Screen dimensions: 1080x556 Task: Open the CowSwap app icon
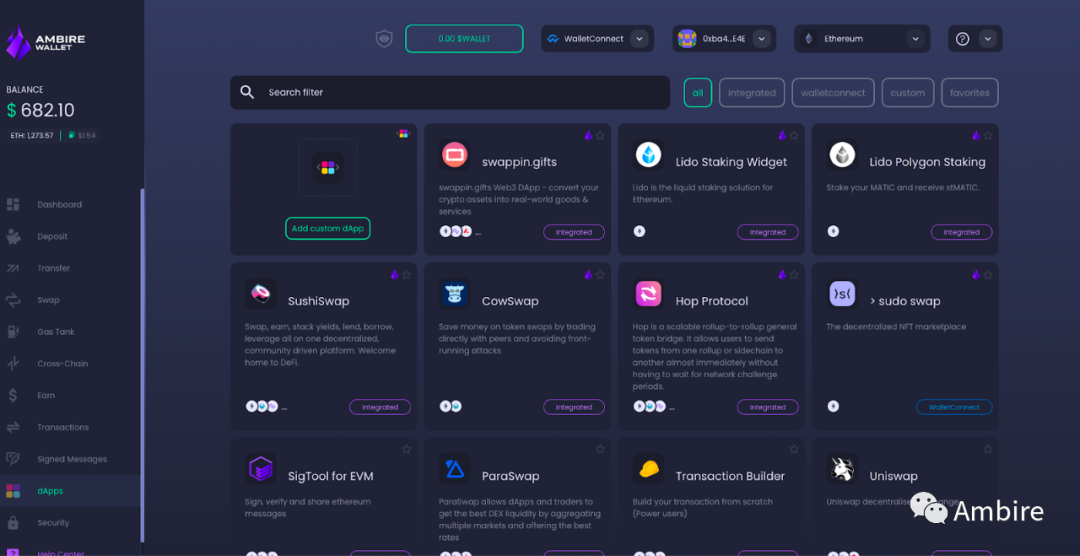pyautogui.click(x=455, y=294)
